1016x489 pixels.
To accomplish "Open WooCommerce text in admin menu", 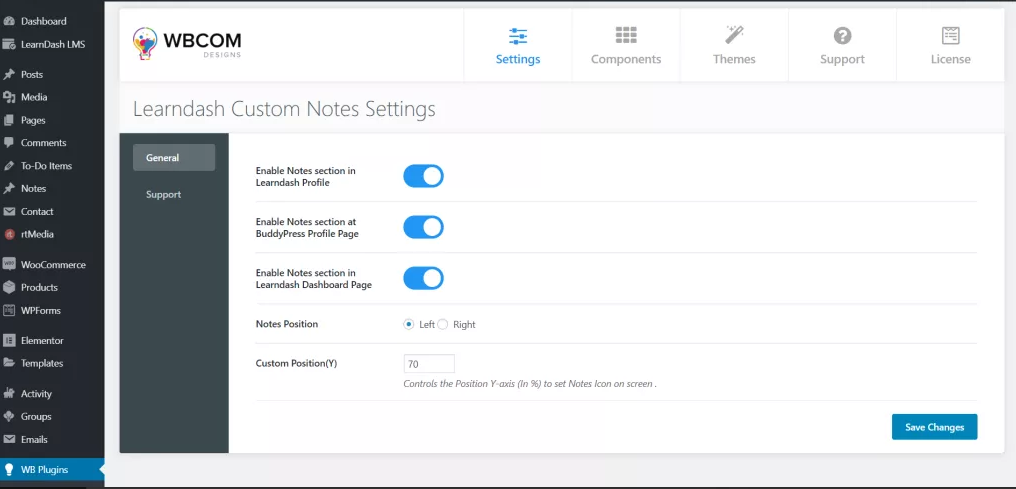I will pyautogui.click(x=53, y=264).
